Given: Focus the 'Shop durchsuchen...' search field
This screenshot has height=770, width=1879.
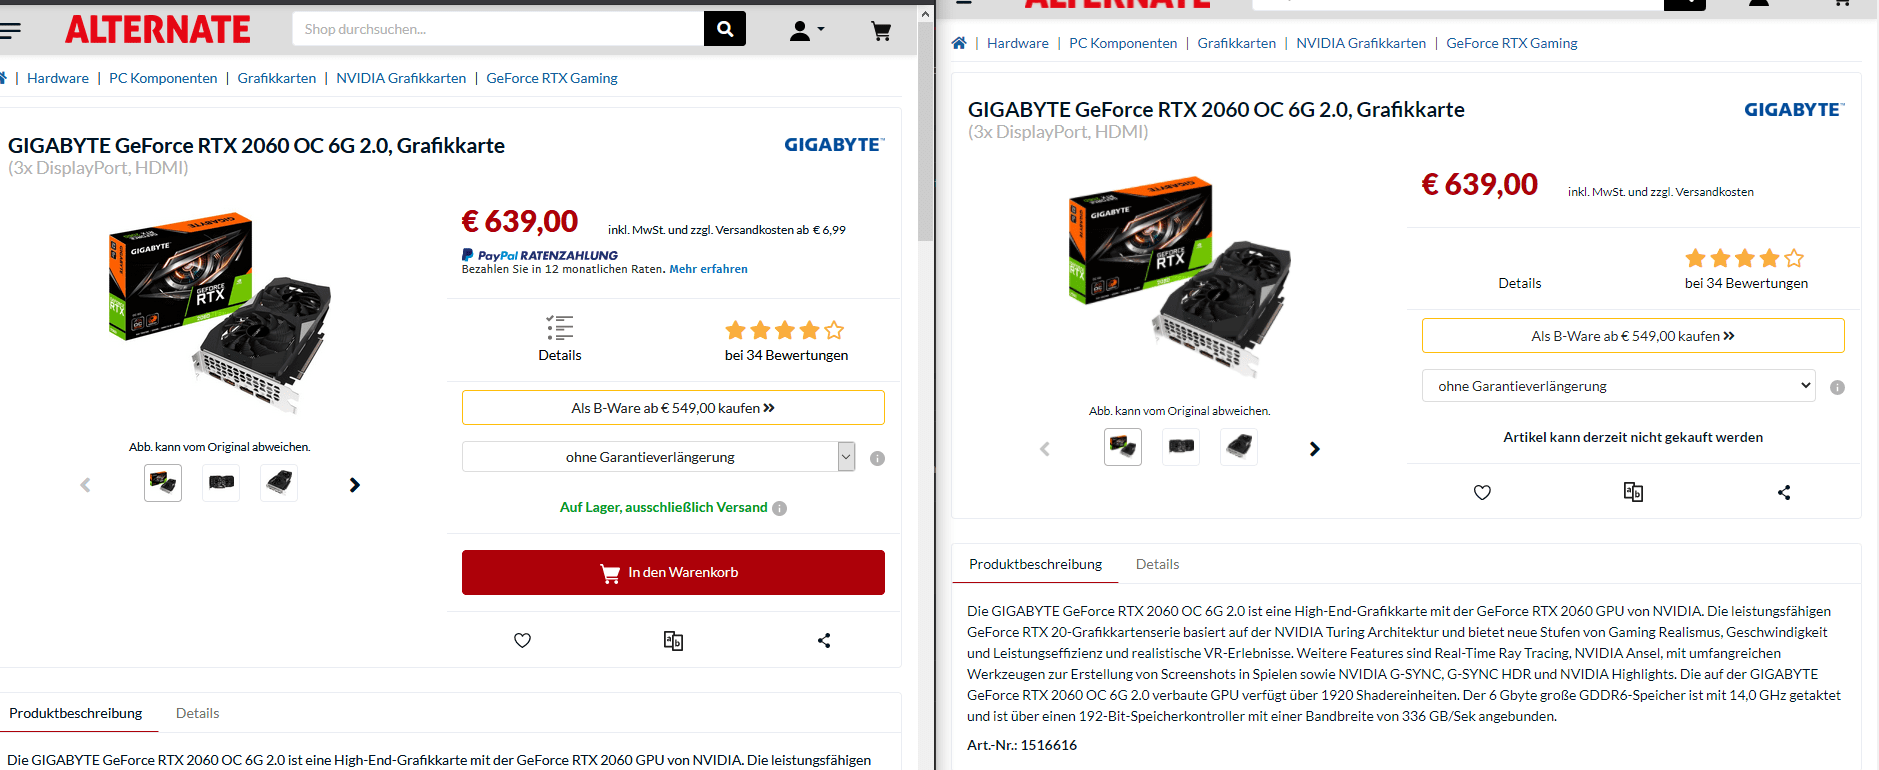Looking at the screenshot, I should pos(498,29).
